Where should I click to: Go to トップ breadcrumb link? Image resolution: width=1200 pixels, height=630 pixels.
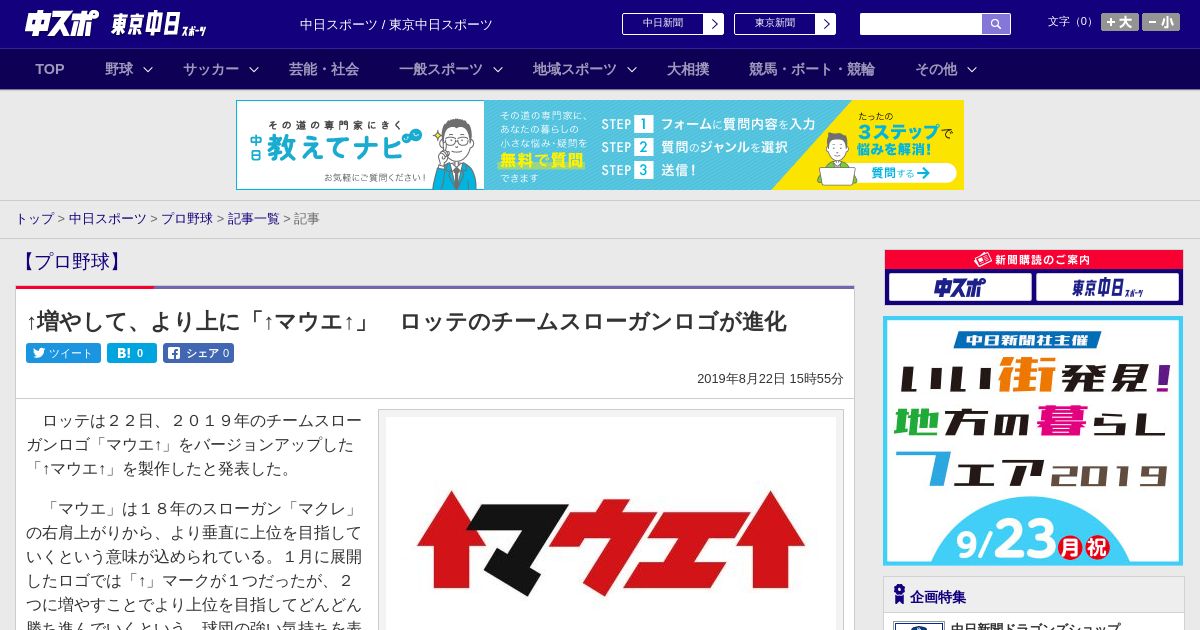[34, 219]
